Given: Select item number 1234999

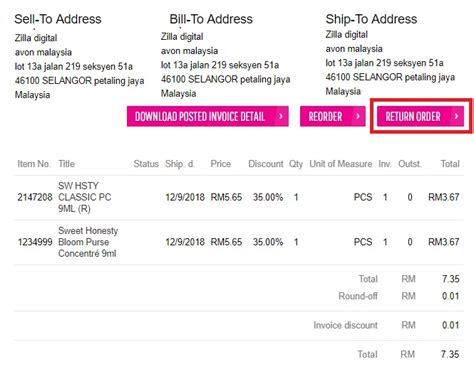Looking at the screenshot, I should (35, 242).
